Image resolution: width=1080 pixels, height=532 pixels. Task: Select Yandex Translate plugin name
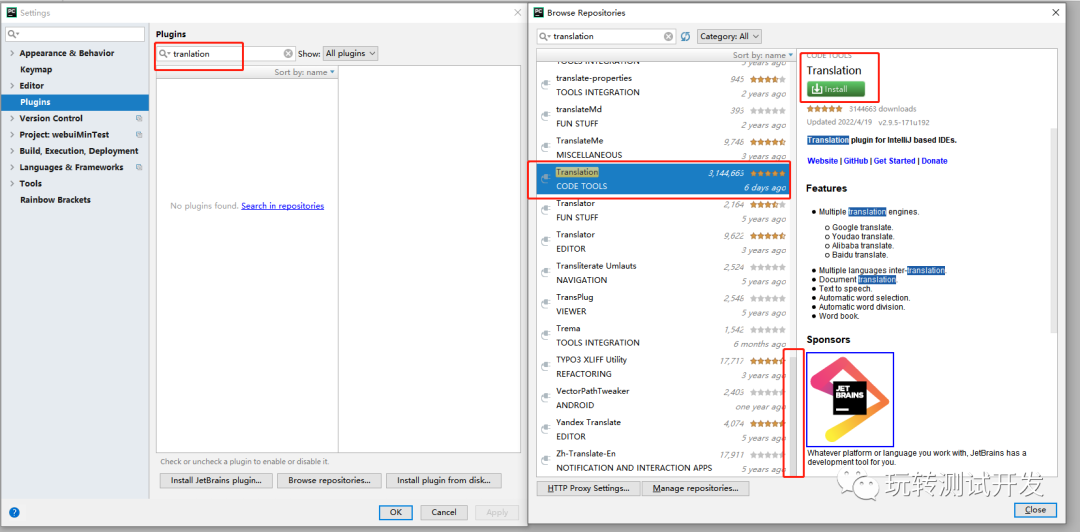[x=588, y=422]
